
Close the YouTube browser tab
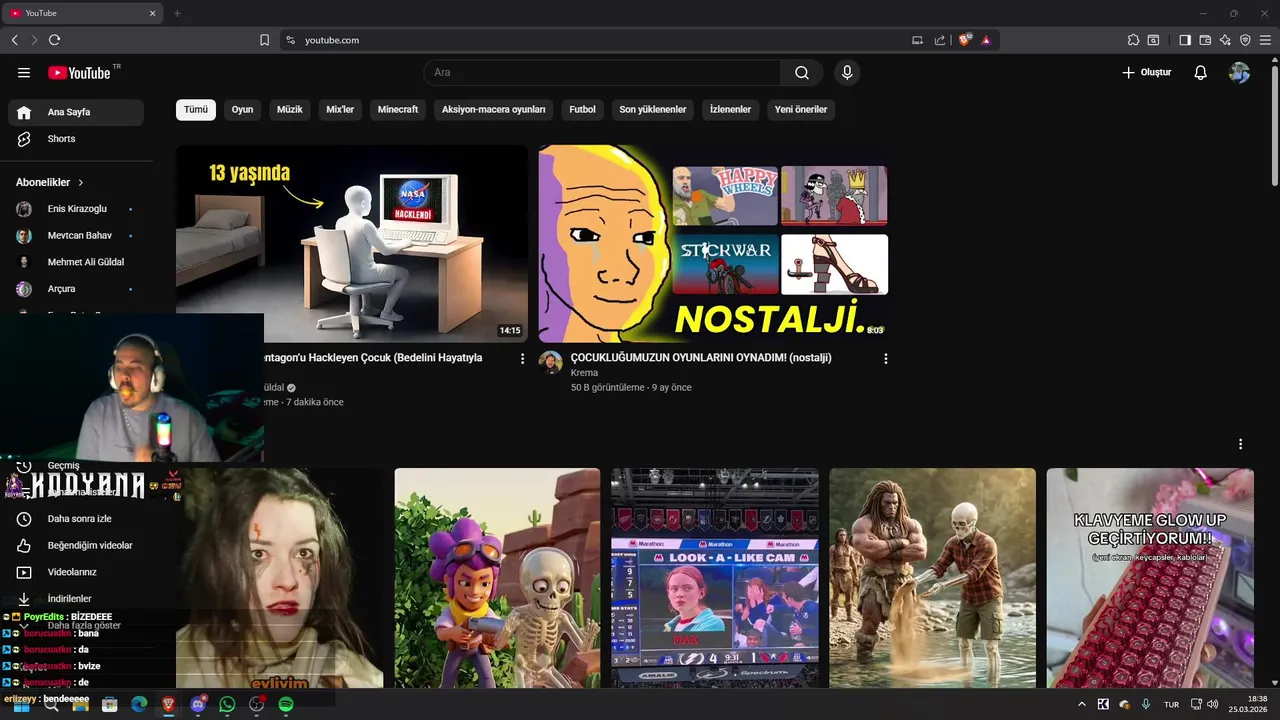tap(153, 13)
